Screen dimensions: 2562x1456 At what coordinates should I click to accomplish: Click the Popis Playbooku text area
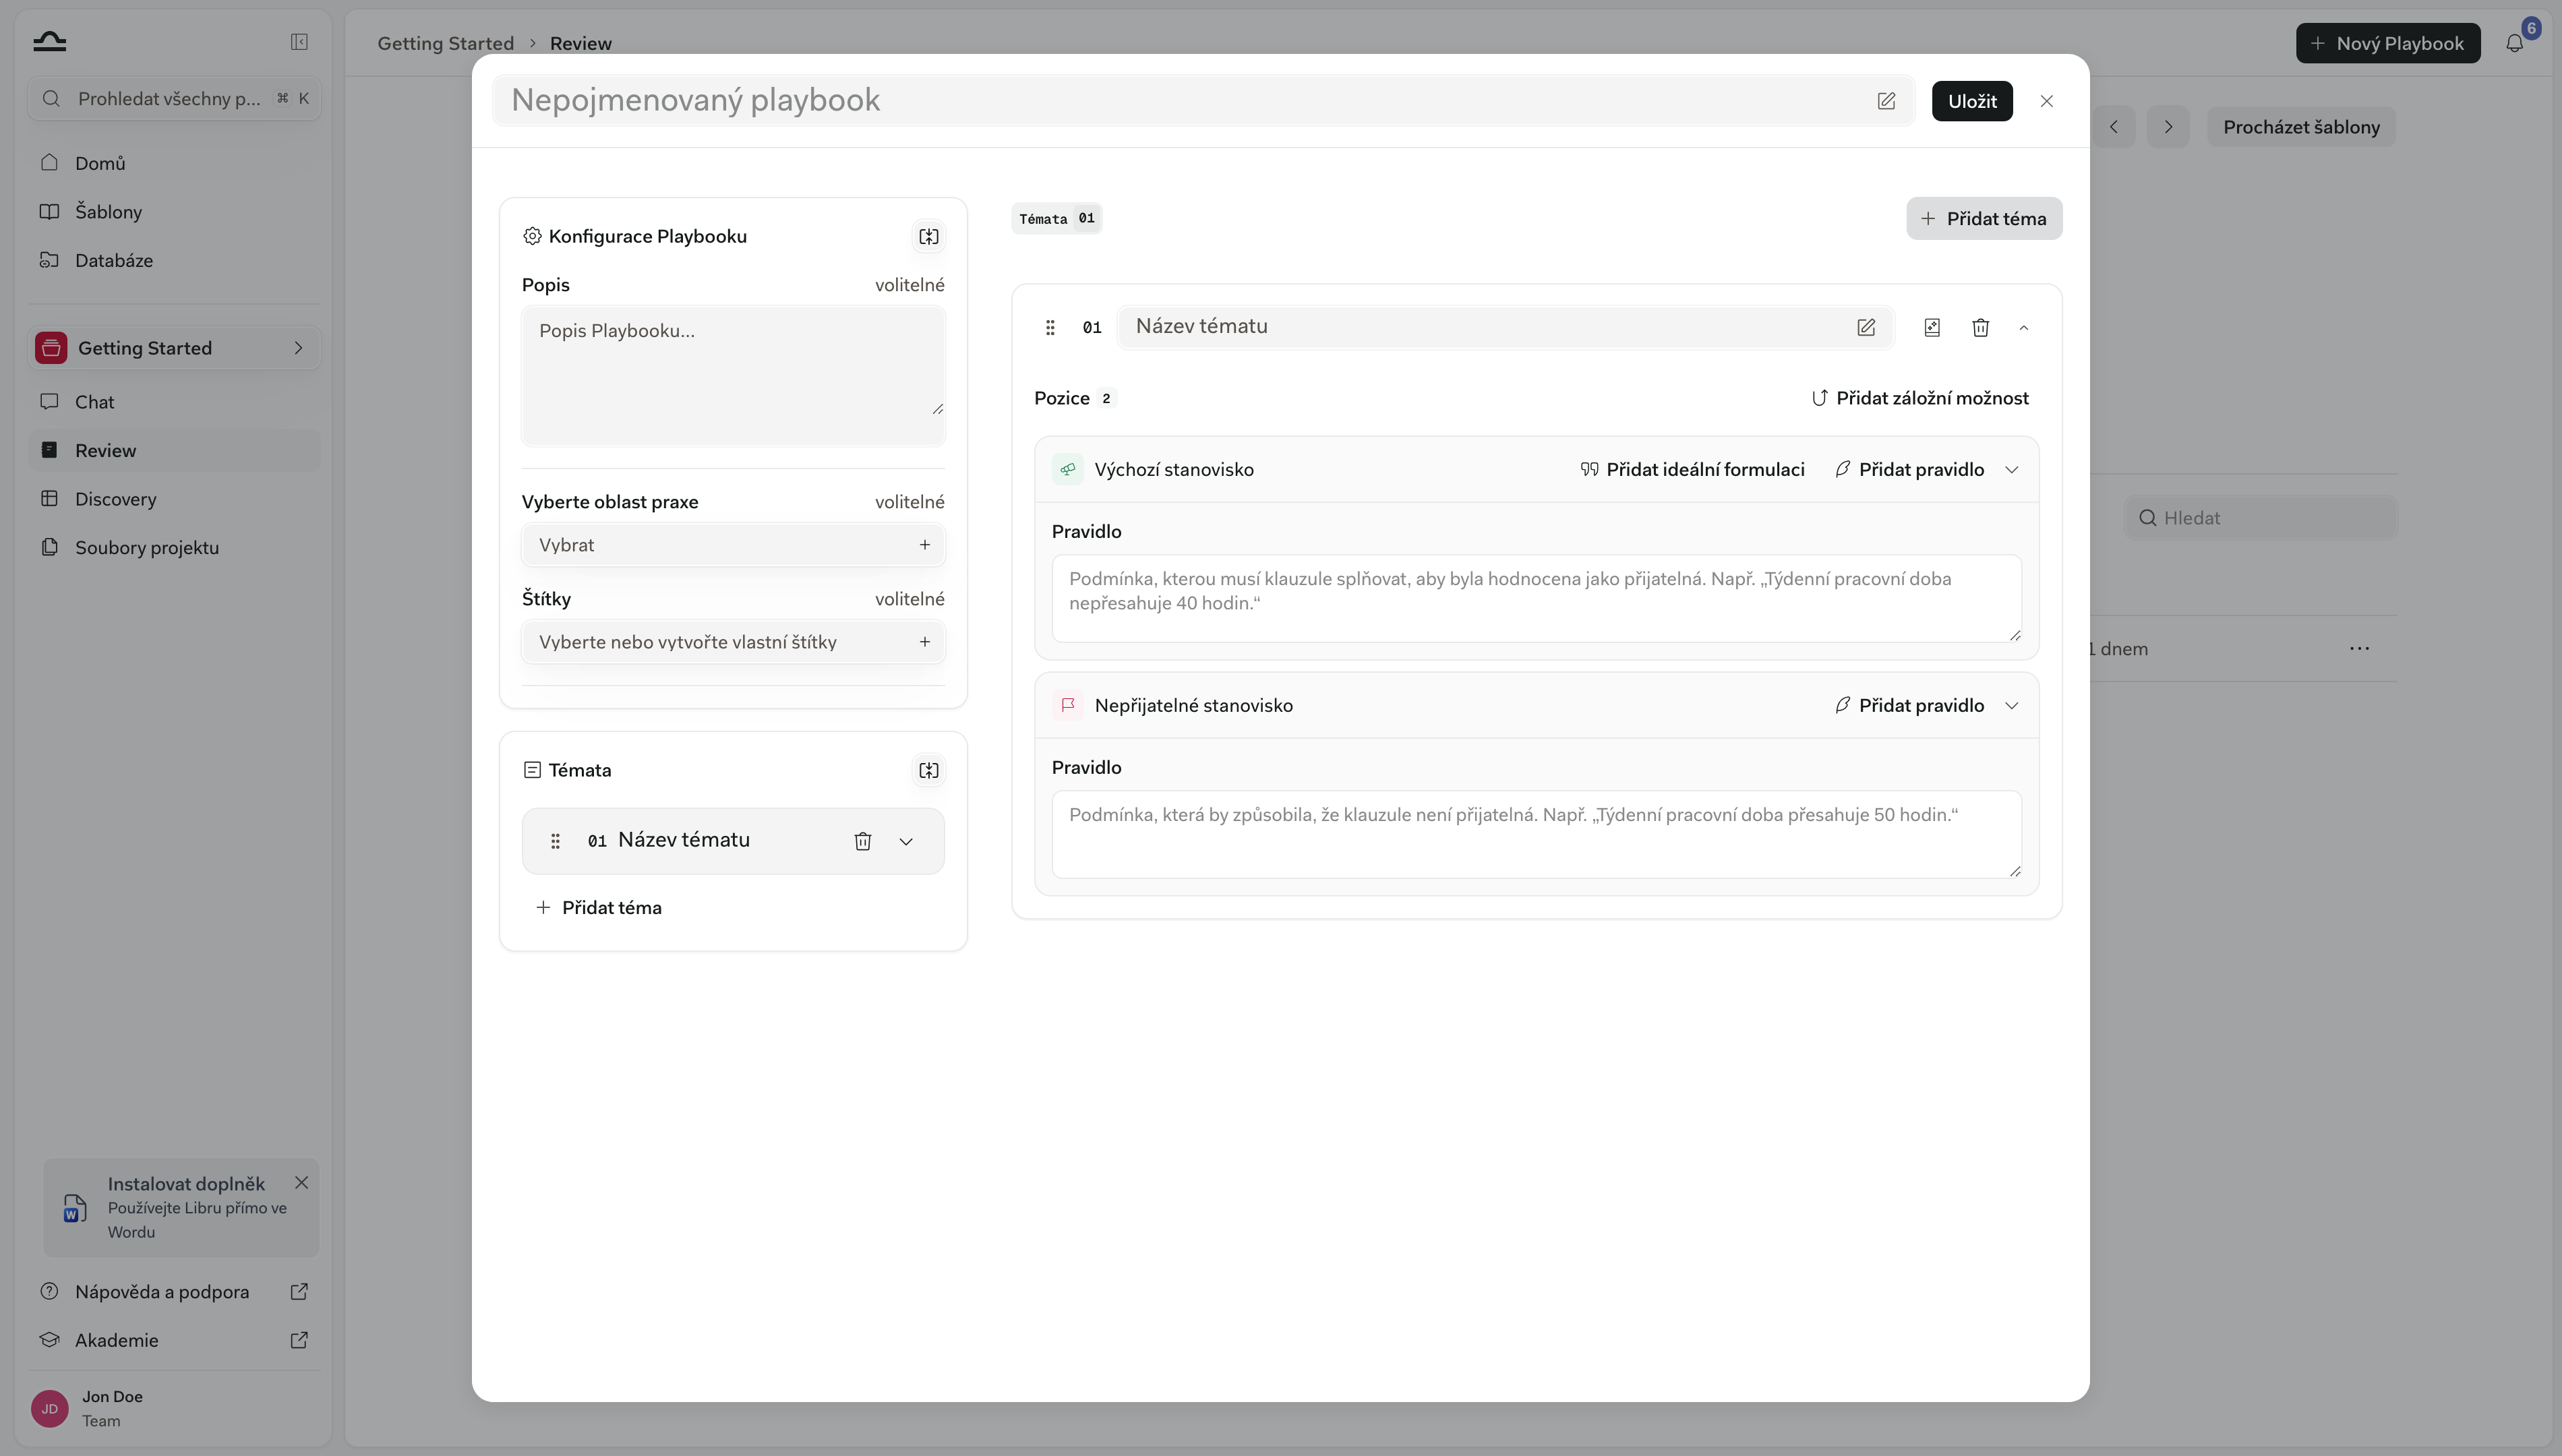coord(733,375)
